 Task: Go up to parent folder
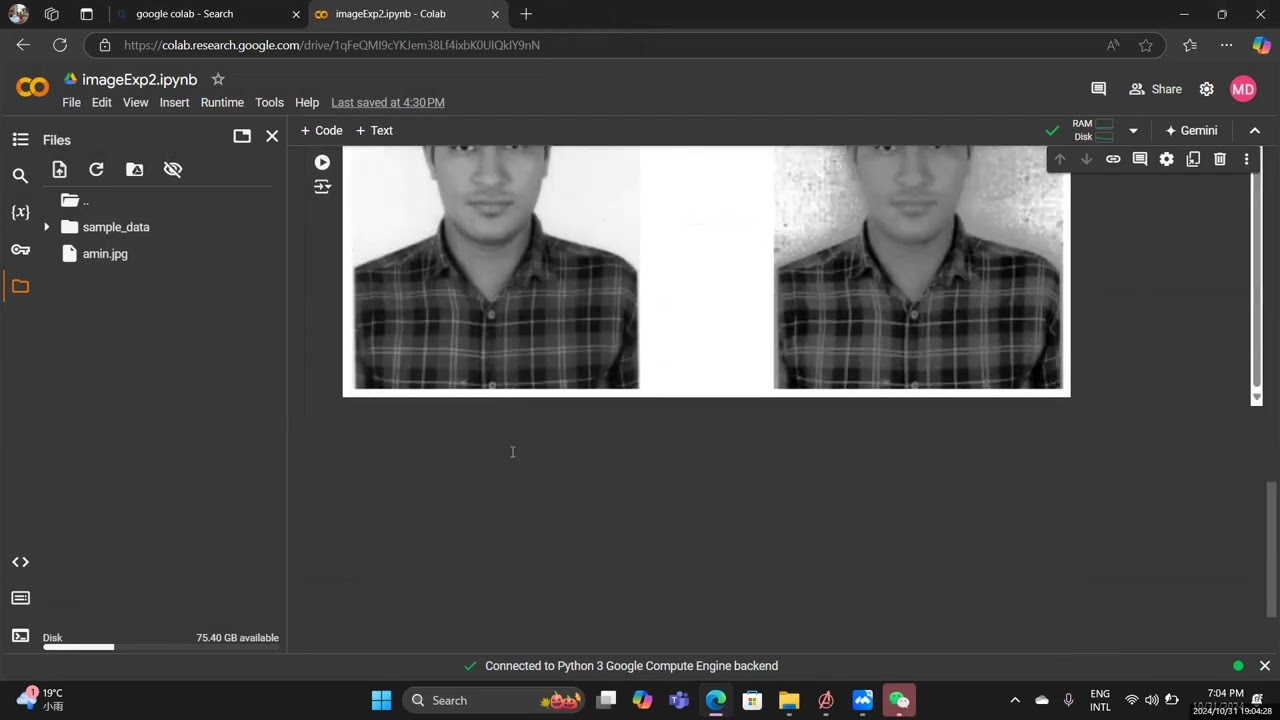click(75, 201)
